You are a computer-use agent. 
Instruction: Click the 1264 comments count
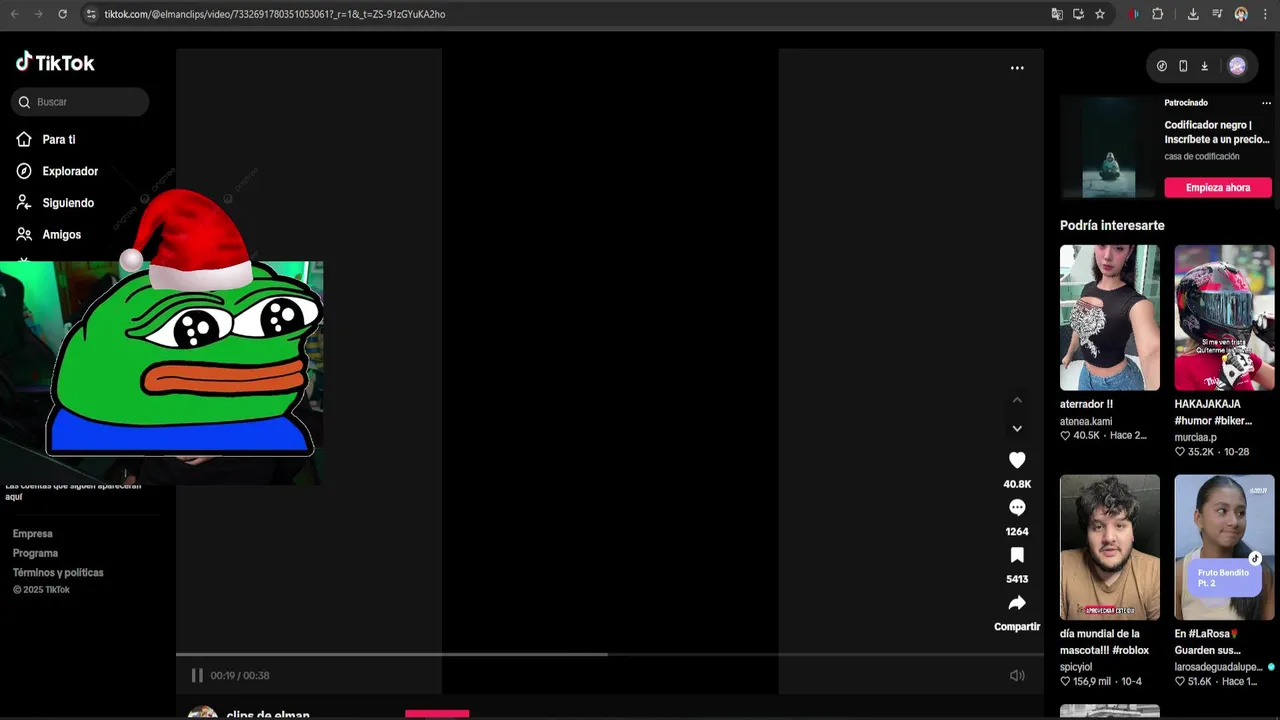click(1017, 532)
